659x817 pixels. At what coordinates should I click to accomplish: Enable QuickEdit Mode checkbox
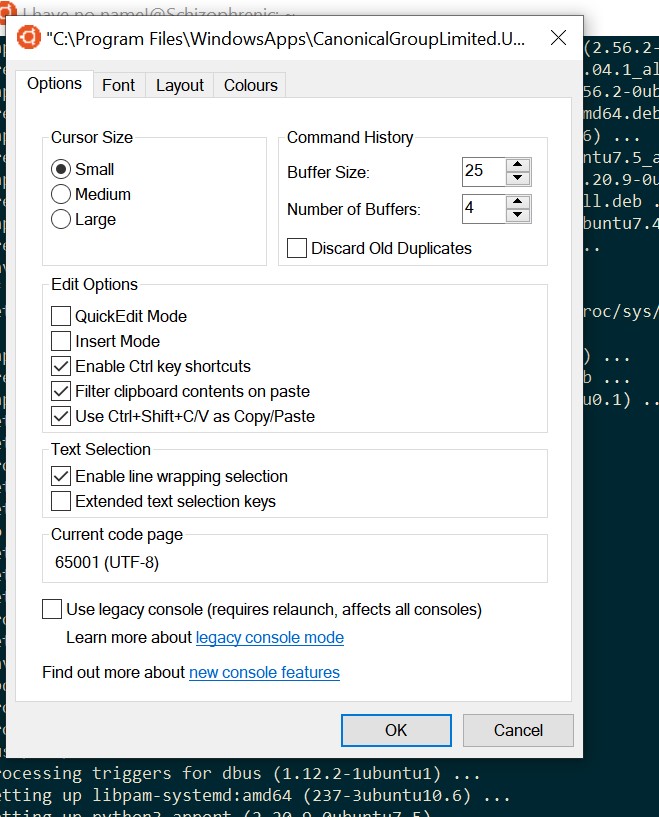(61, 316)
